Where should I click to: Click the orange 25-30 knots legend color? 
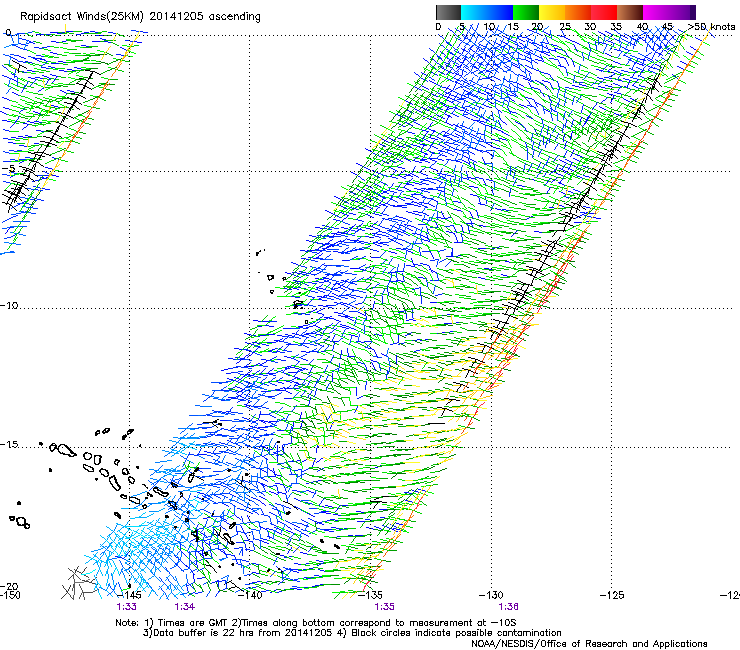click(x=578, y=12)
